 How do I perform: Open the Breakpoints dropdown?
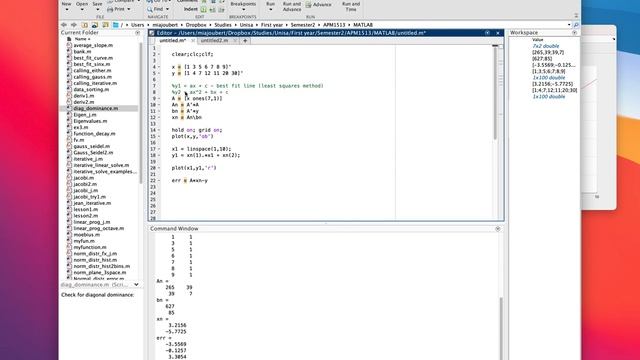[x=243, y=9]
